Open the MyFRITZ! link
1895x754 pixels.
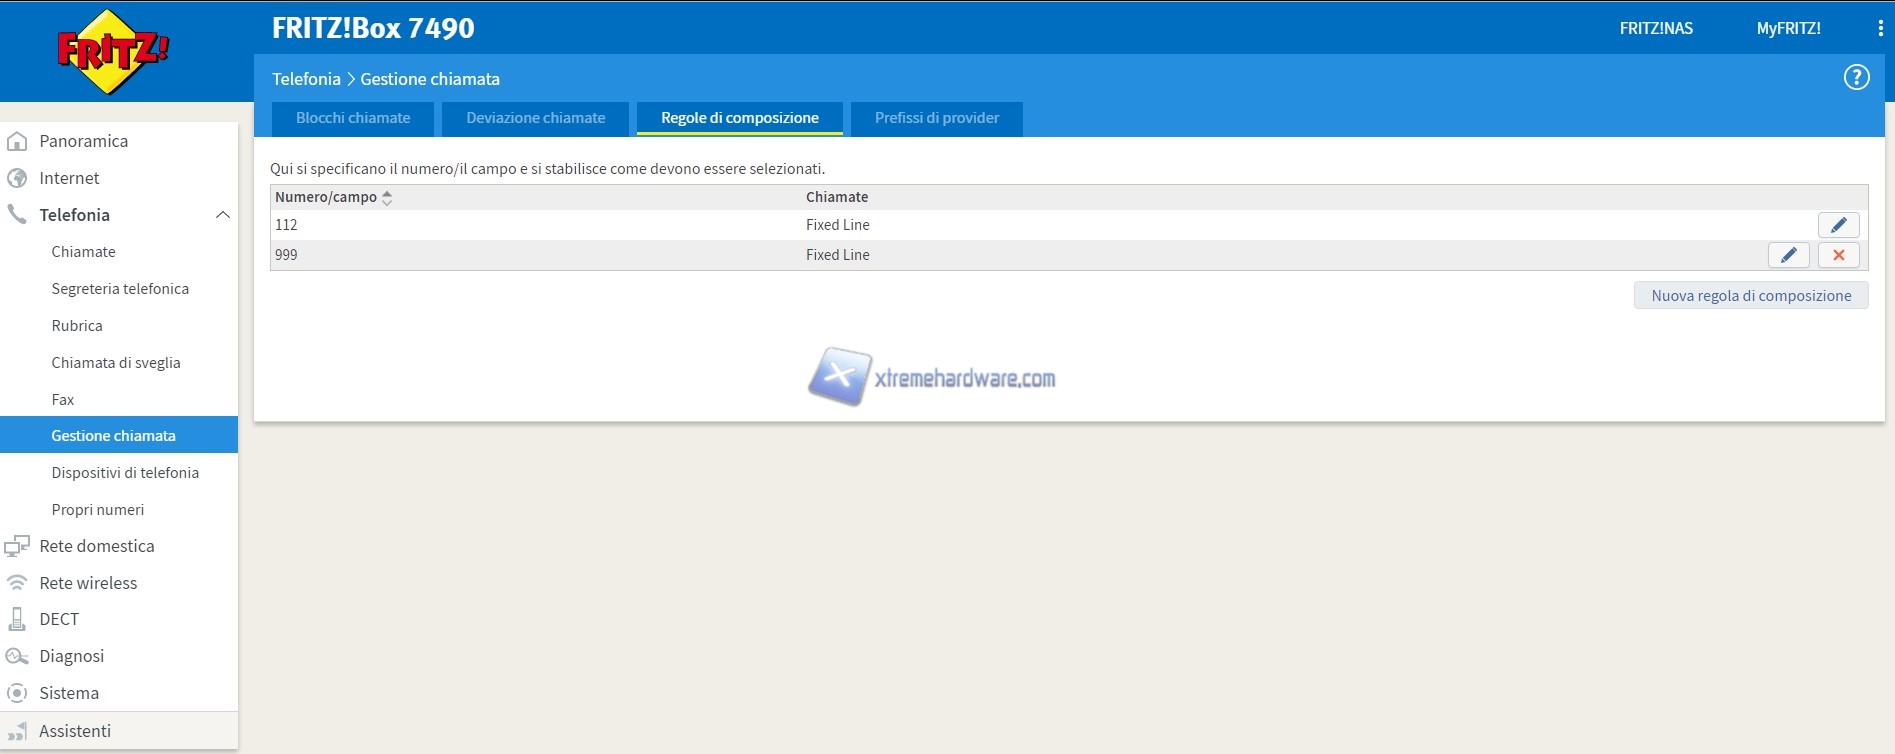pos(1788,29)
